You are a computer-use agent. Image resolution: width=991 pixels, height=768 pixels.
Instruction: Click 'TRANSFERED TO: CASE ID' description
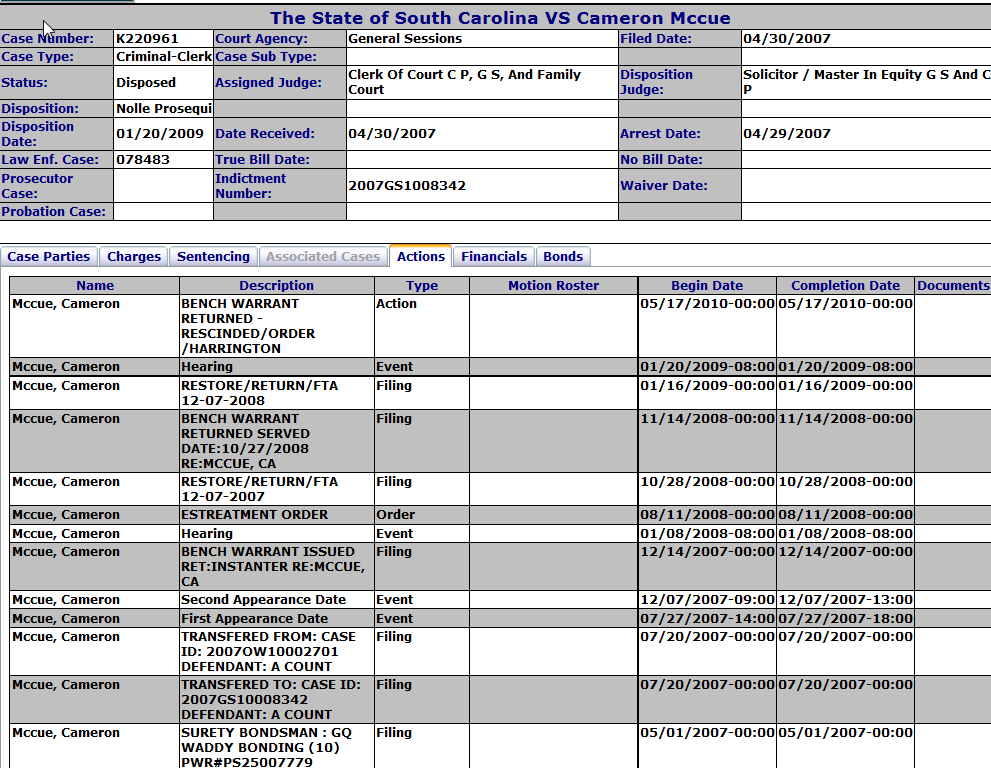[x=271, y=699]
